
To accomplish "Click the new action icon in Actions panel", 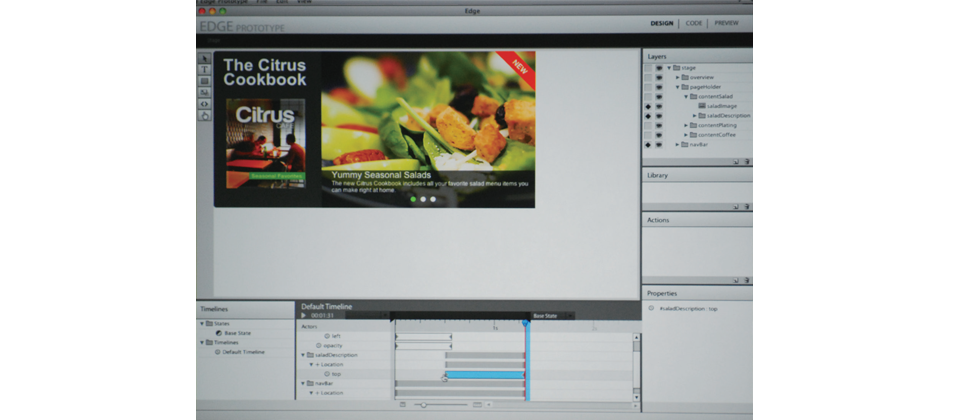I will tap(737, 280).
